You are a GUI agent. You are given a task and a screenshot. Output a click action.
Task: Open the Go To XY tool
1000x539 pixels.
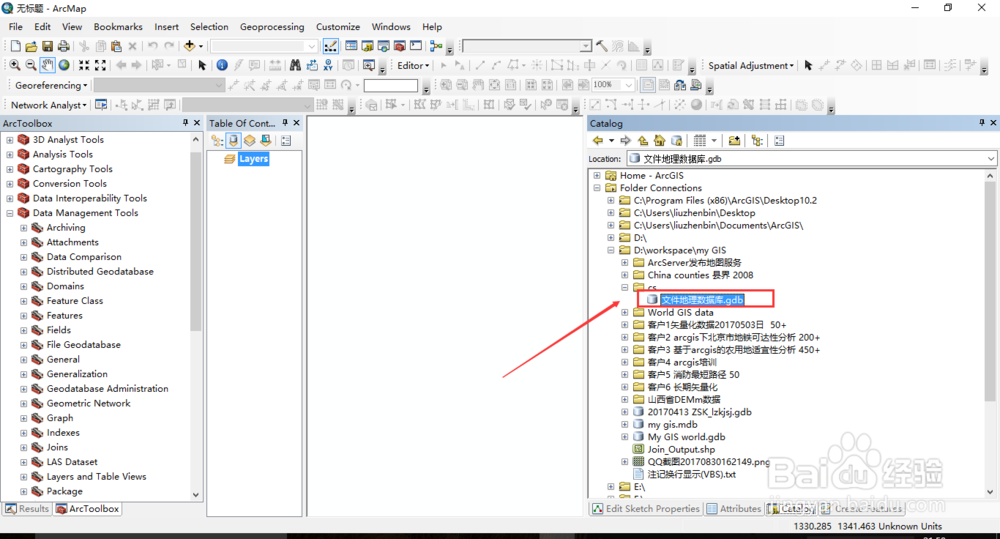[x=328, y=65]
